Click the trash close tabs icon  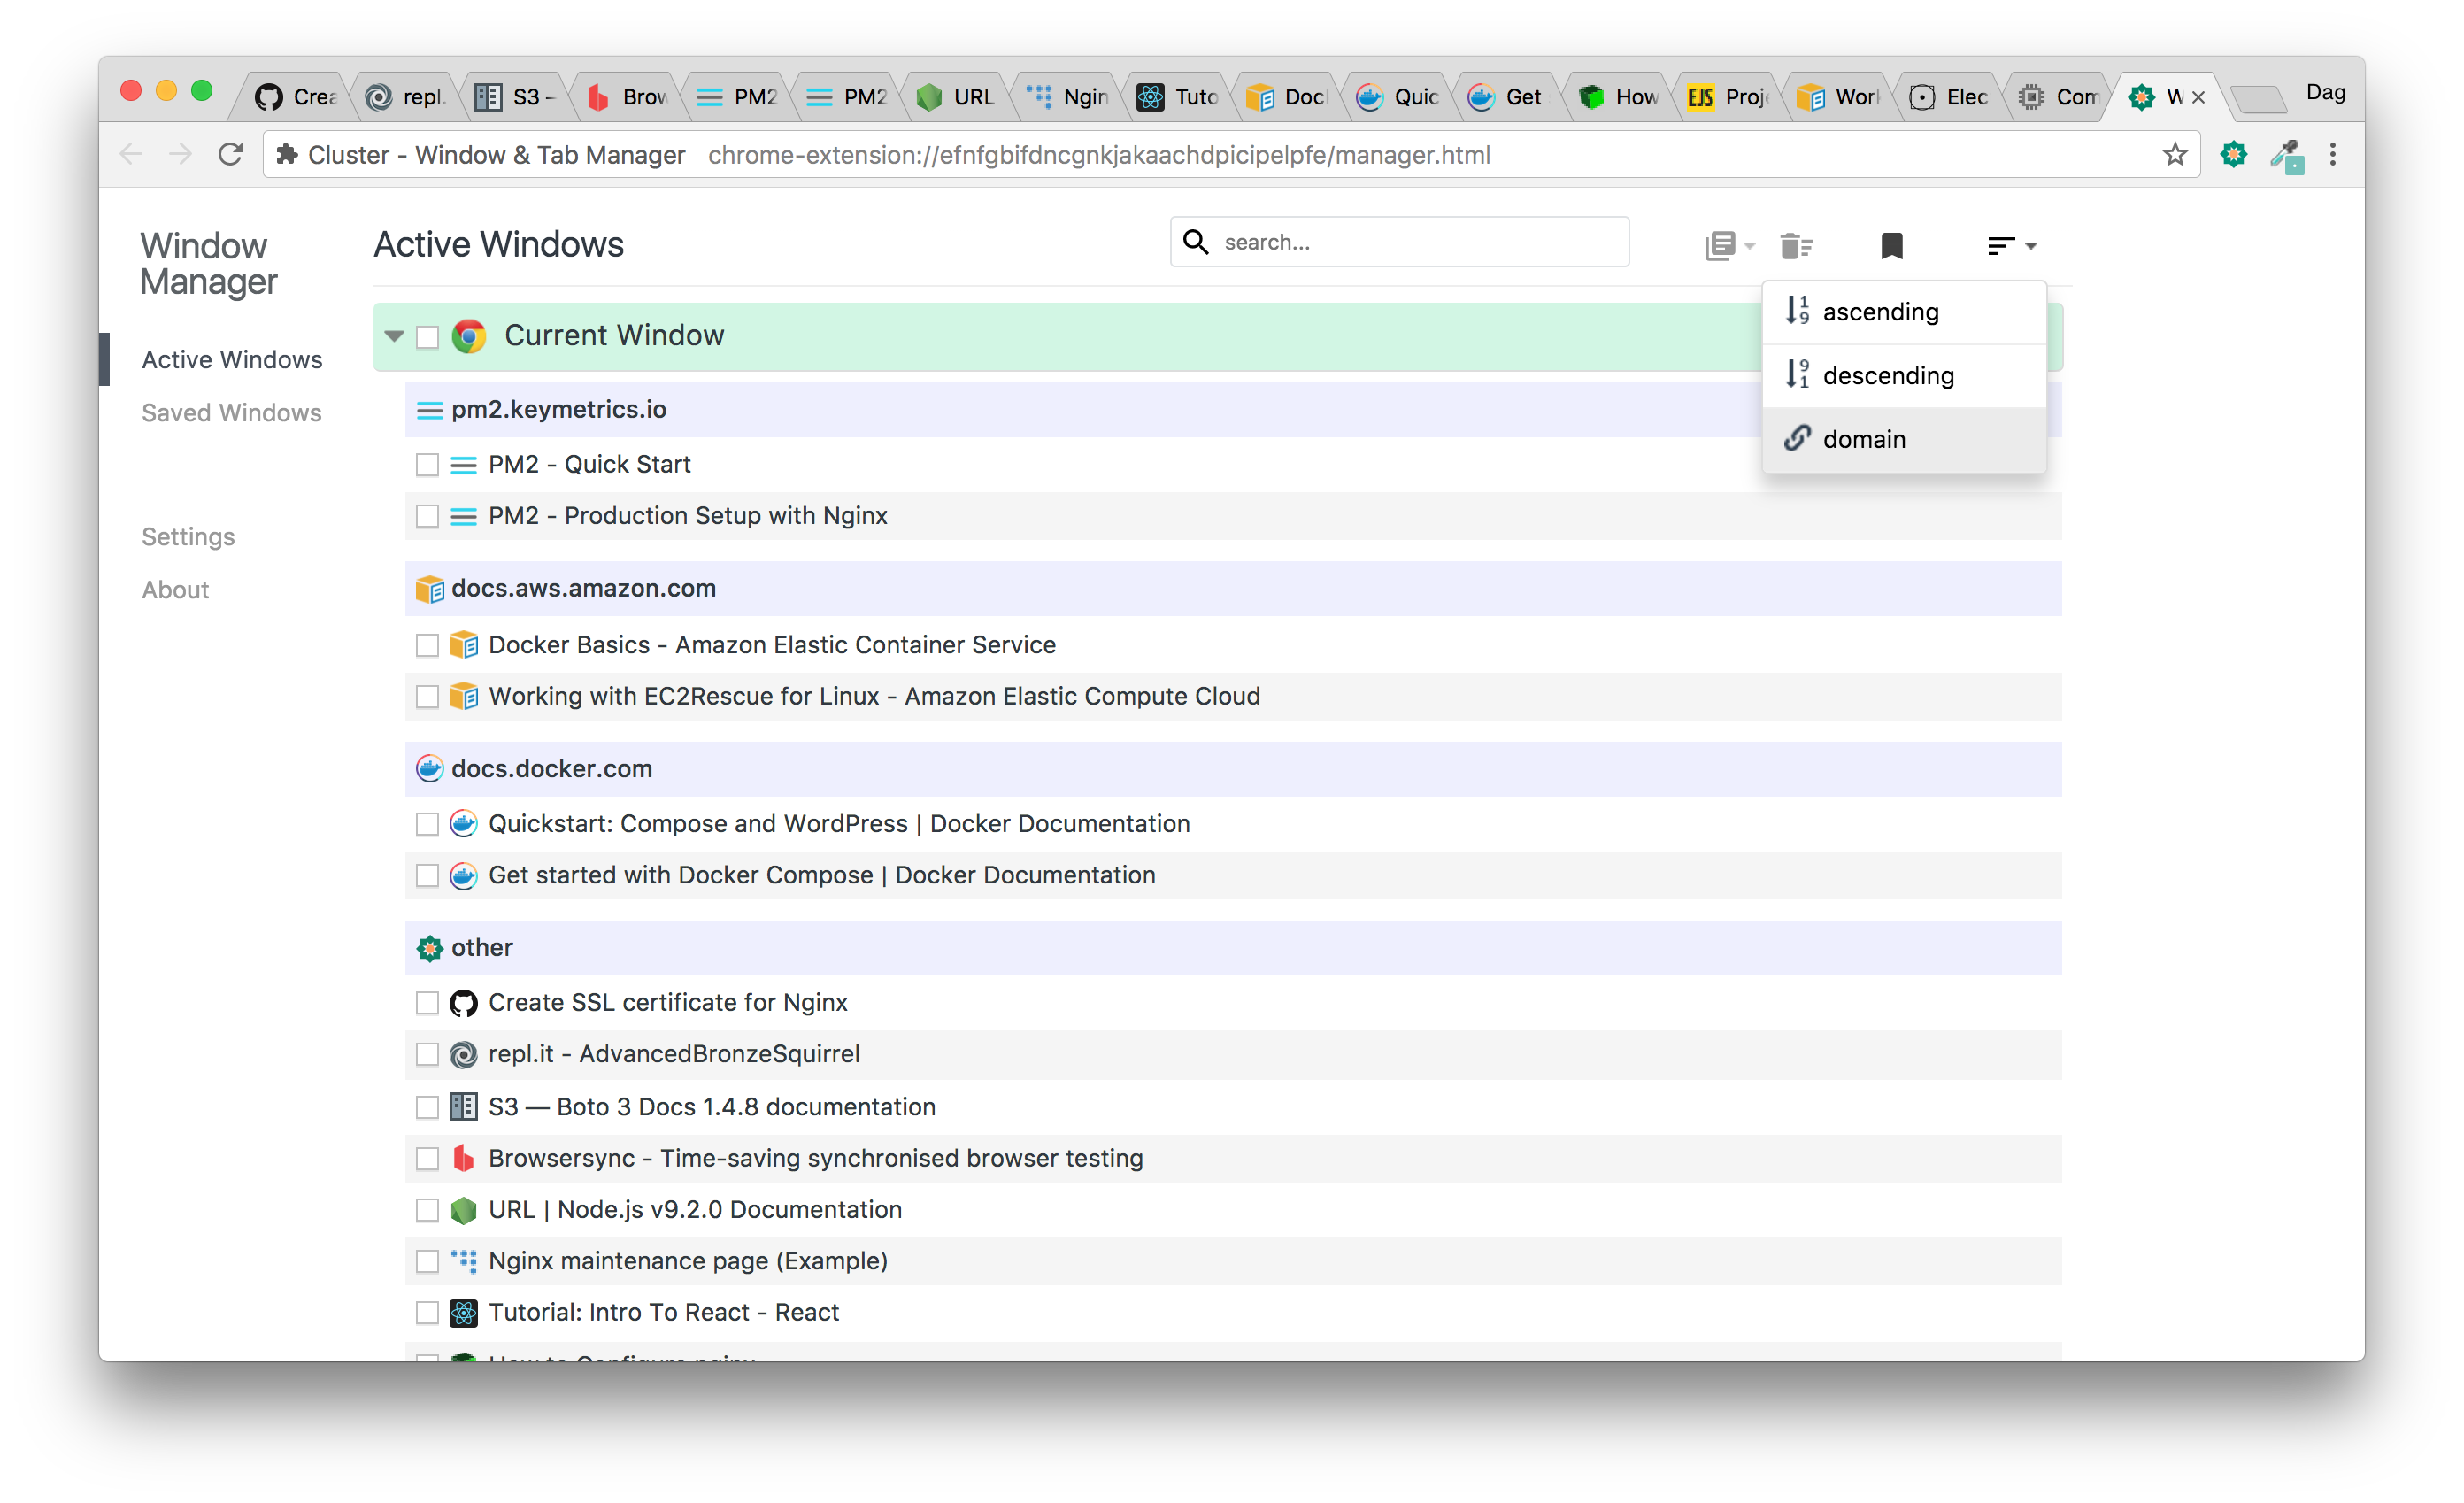tap(1796, 245)
